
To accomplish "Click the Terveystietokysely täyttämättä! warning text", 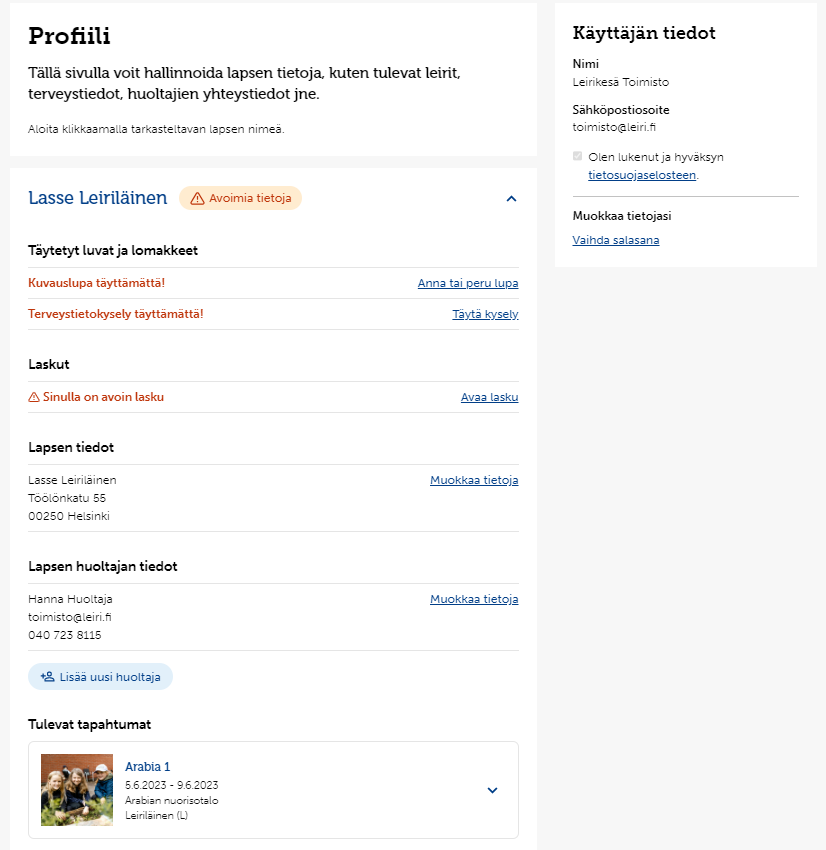I will pyautogui.click(x=115, y=314).
